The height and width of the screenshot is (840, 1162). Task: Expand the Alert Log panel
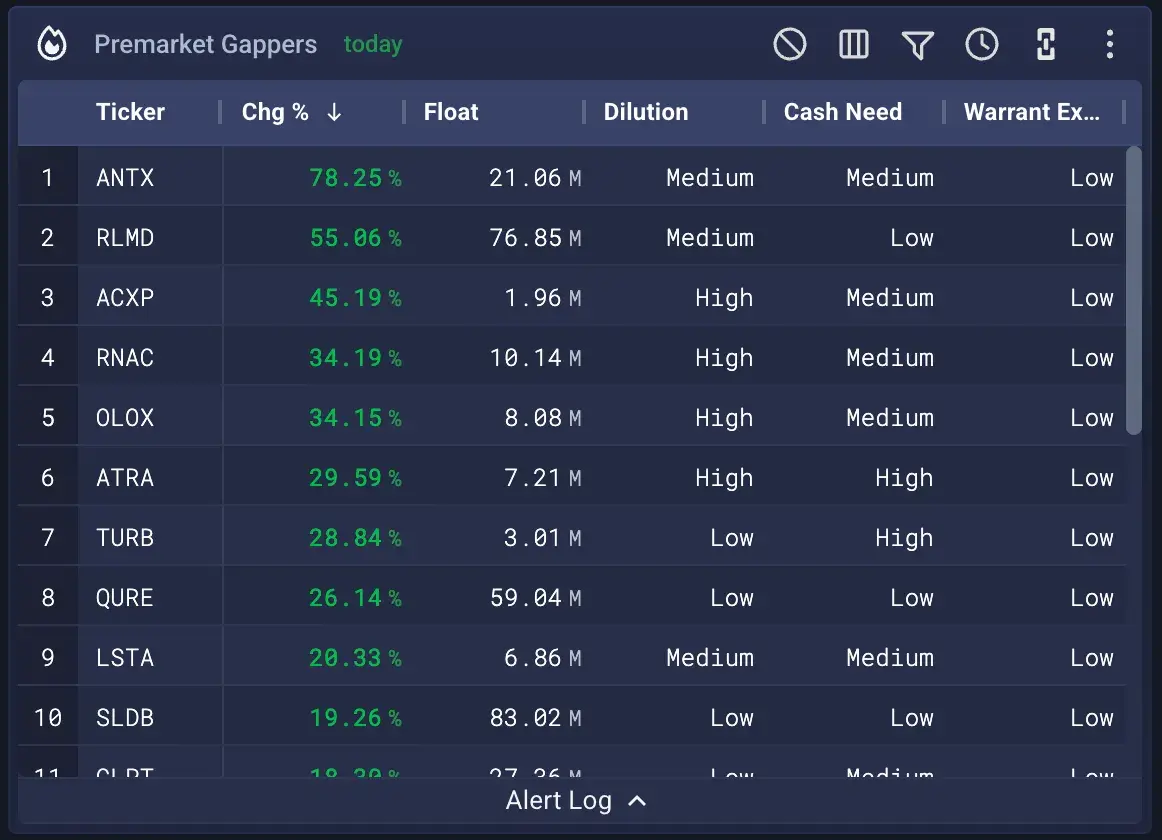tap(578, 800)
